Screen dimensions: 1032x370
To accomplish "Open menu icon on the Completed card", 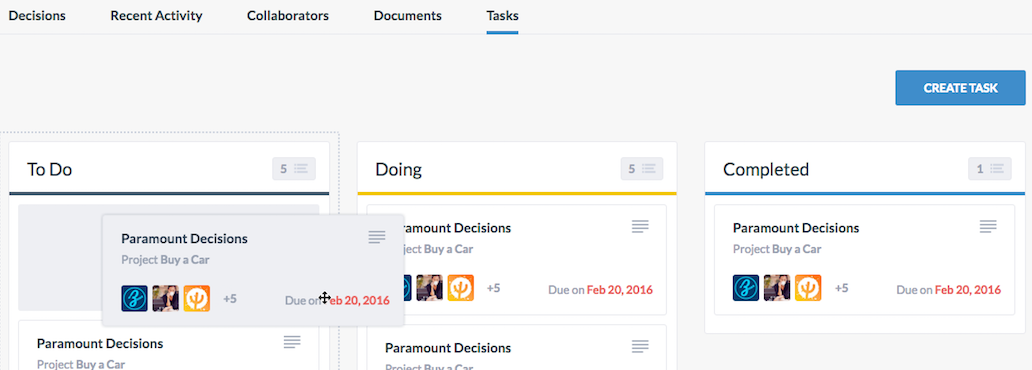I will click(x=988, y=226).
